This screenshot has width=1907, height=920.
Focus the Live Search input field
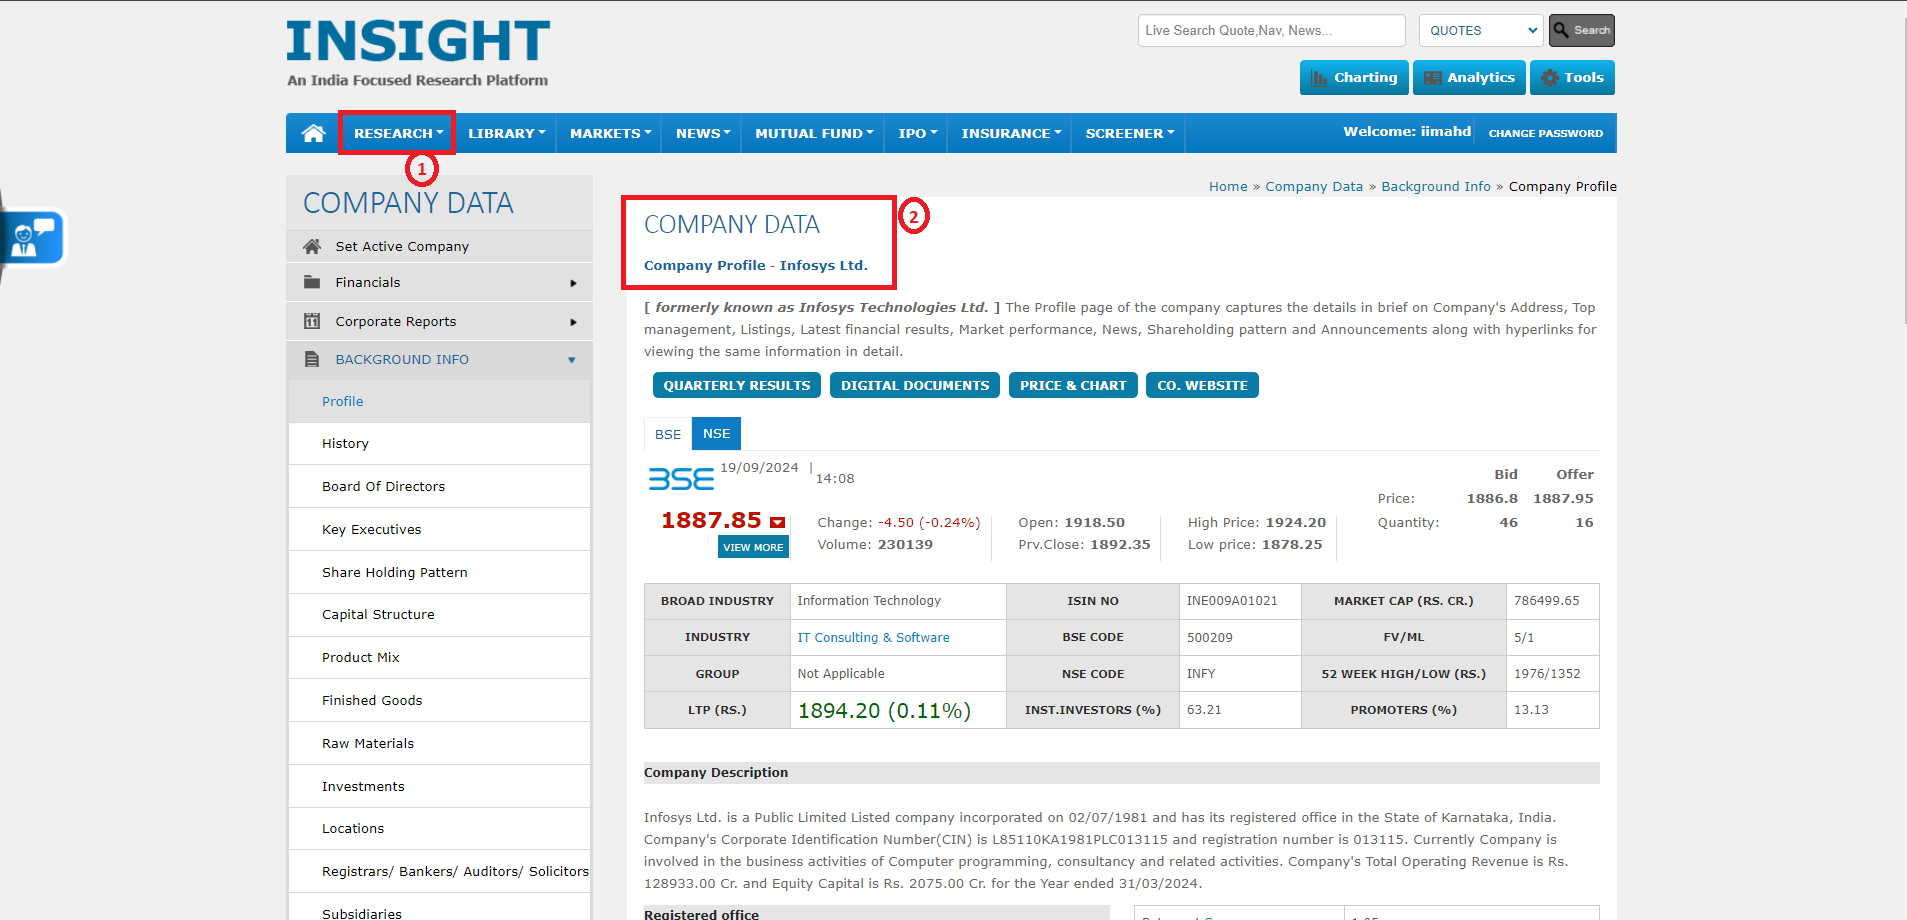(x=1271, y=30)
